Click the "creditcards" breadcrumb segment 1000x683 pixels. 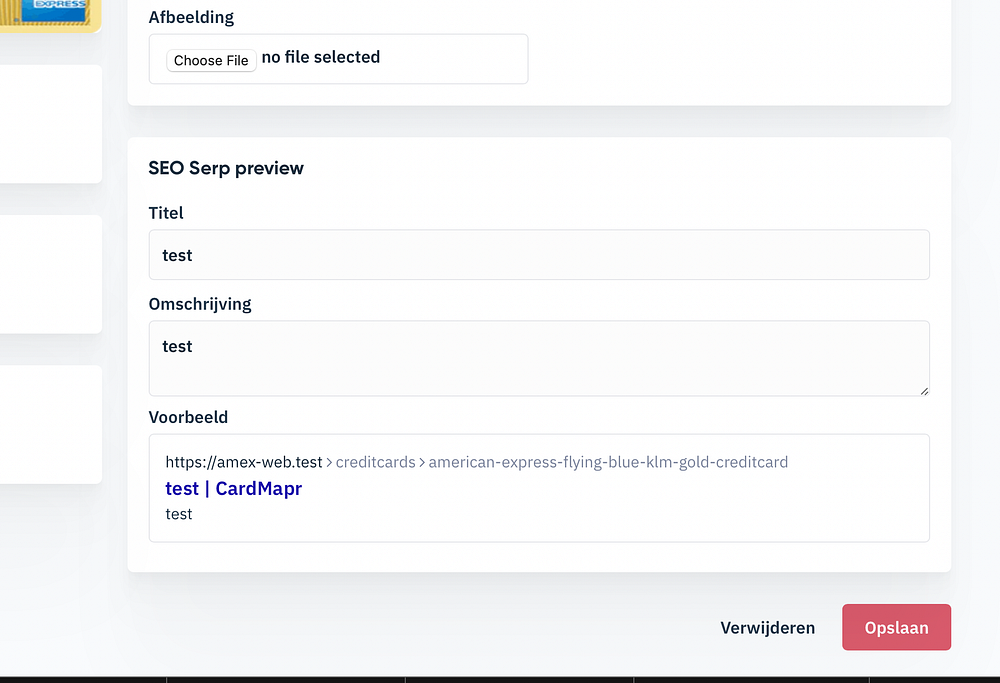[x=375, y=462]
